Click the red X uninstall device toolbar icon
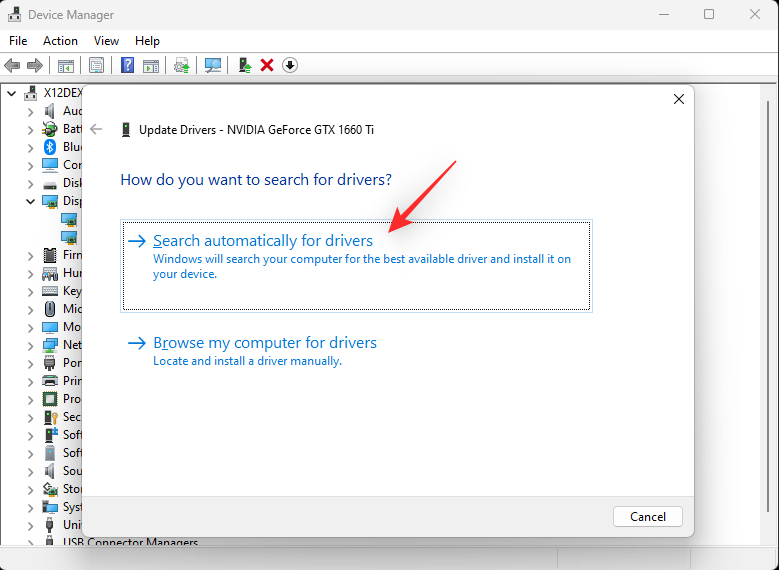This screenshot has width=779, height=570. [x=267, y=65]
